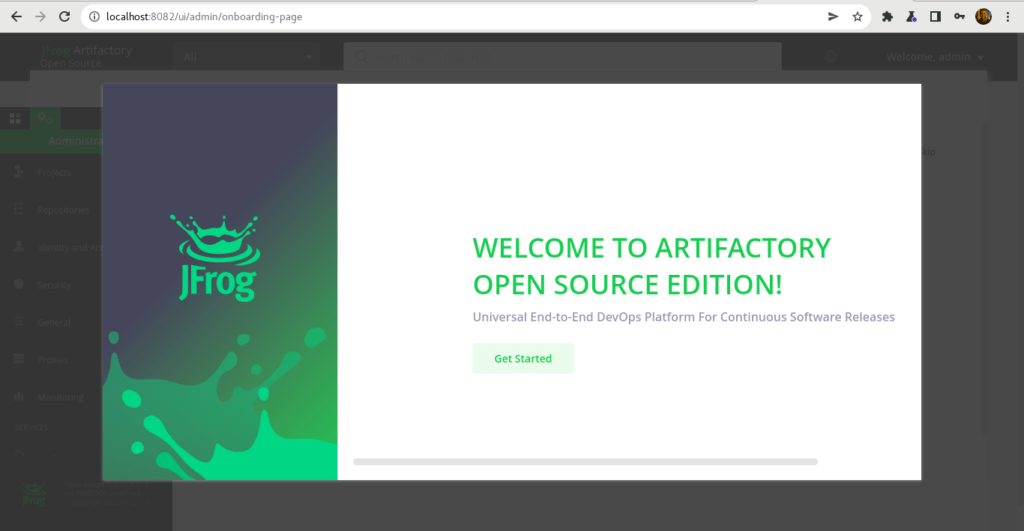
Task: Open the Projects sidebar item
Action: pyautogui.click(x=54, y=172)
